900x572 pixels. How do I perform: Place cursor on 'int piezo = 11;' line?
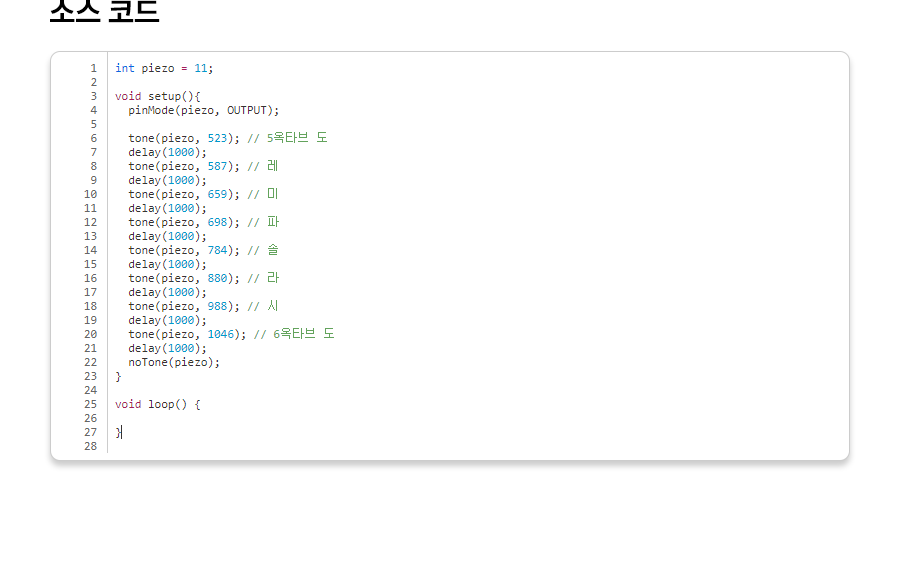coord(164,68)
